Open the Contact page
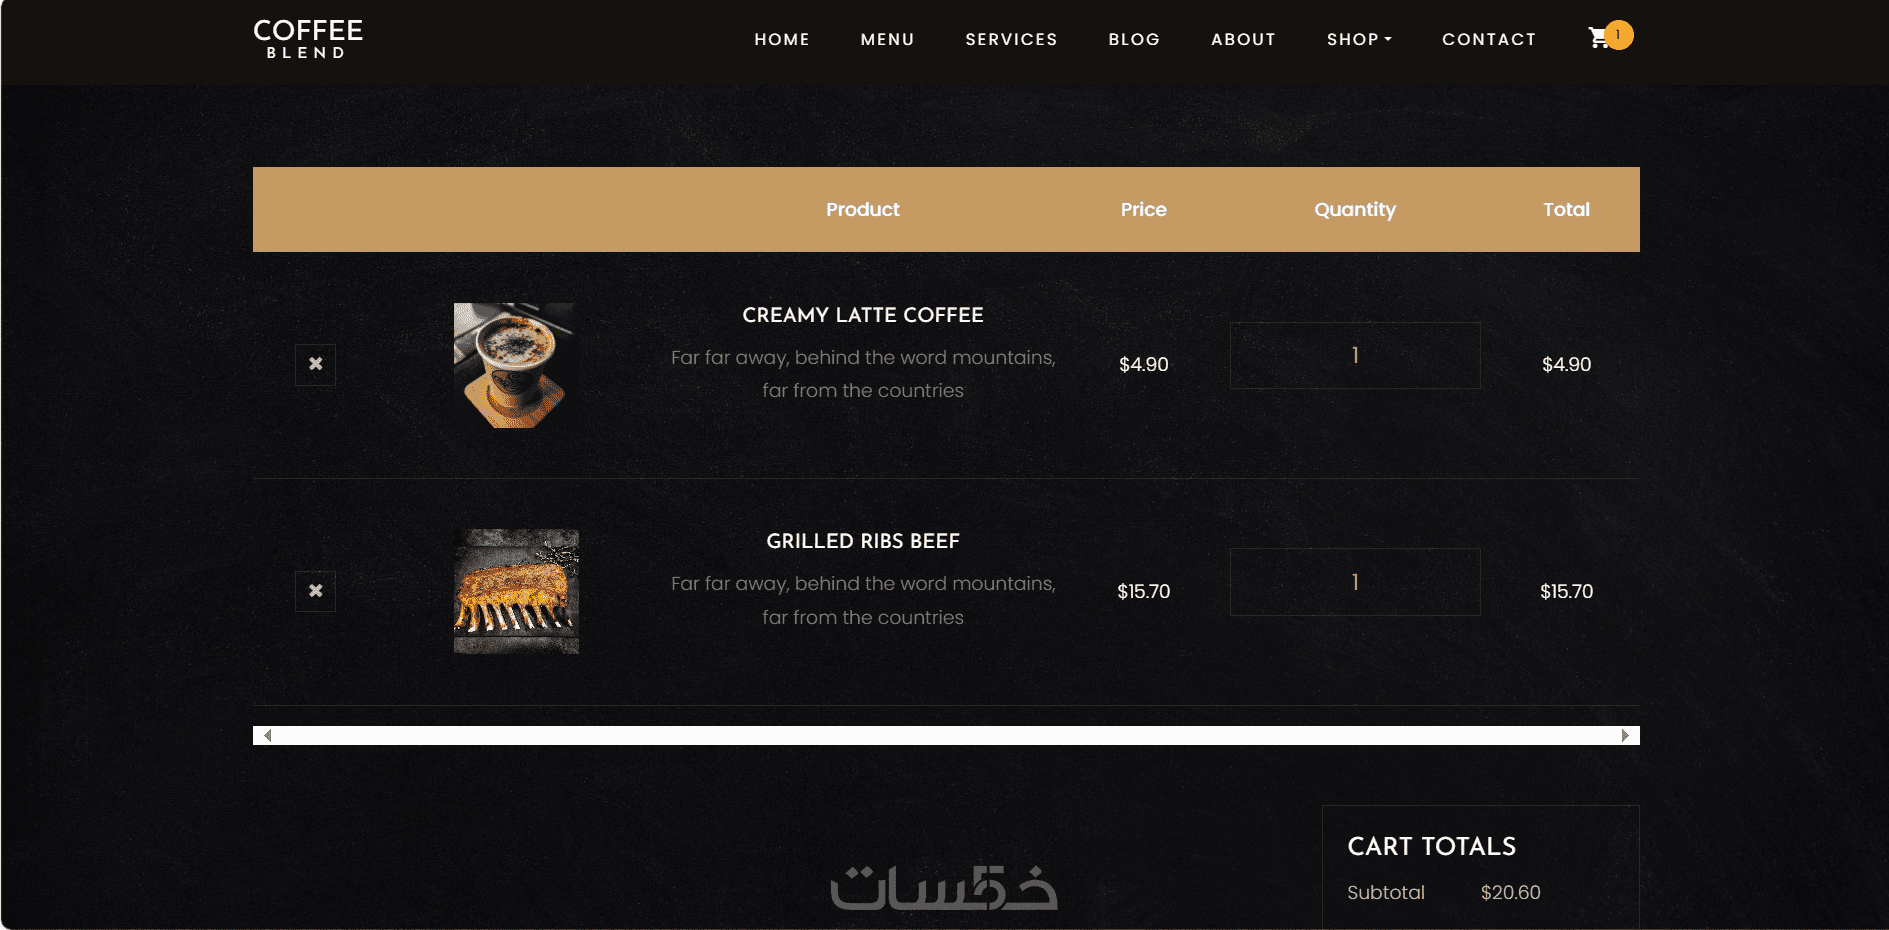The height and width of the screenshot is (930, 1889). click(1489, 39)
